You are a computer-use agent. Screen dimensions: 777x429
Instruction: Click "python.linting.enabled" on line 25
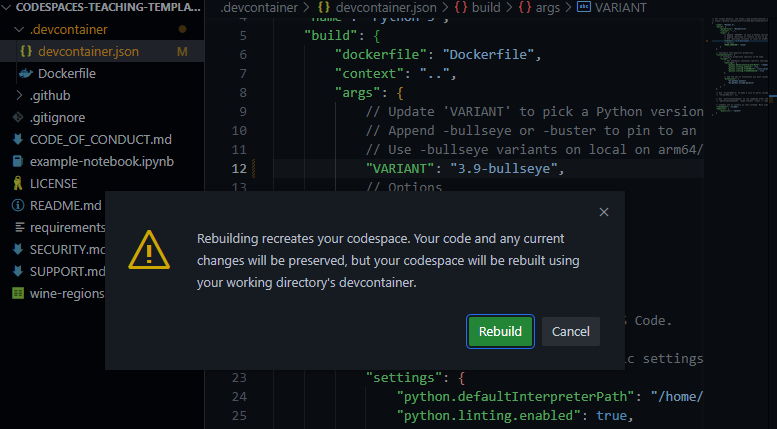pyautogui.click(x=489, y=415)
